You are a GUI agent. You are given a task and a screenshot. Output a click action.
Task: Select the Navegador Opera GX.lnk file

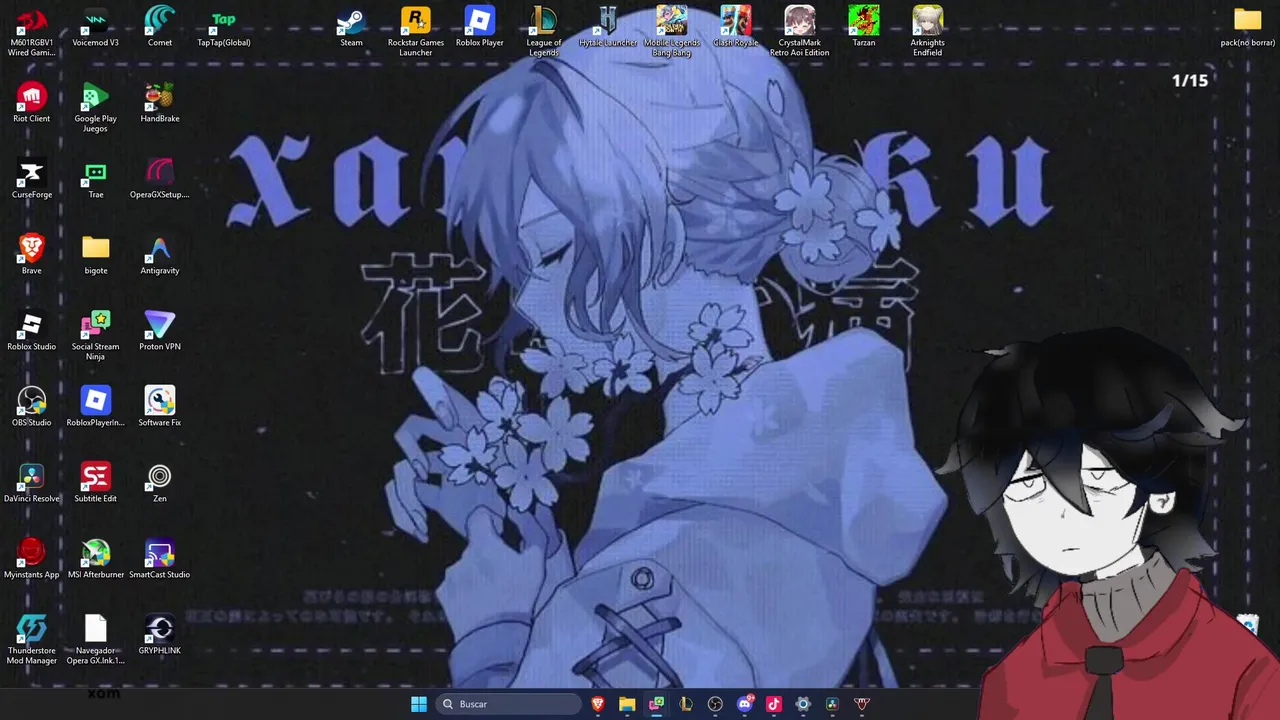pos(96,638)
